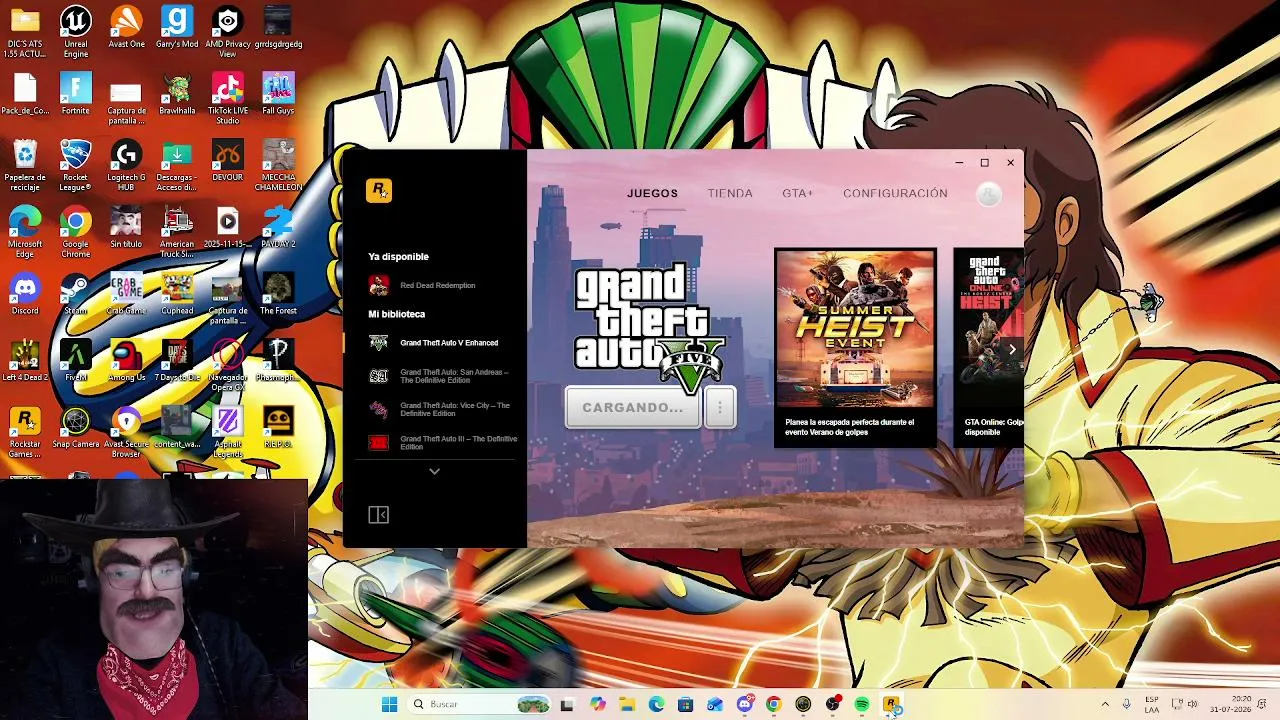This screenshot has height=720, width=1280.
Task: Open the 7 Days to Die shortcut
Action: point(177,361)
